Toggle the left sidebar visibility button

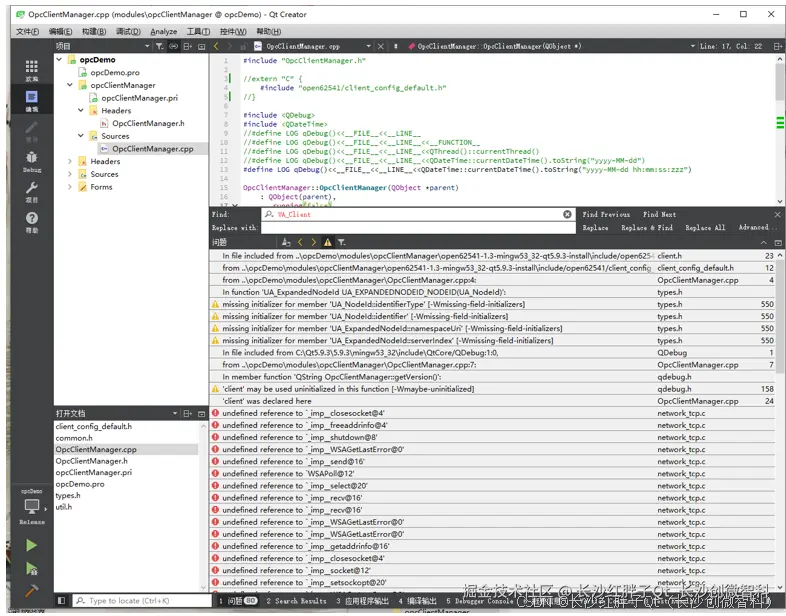tap(61, 600)
